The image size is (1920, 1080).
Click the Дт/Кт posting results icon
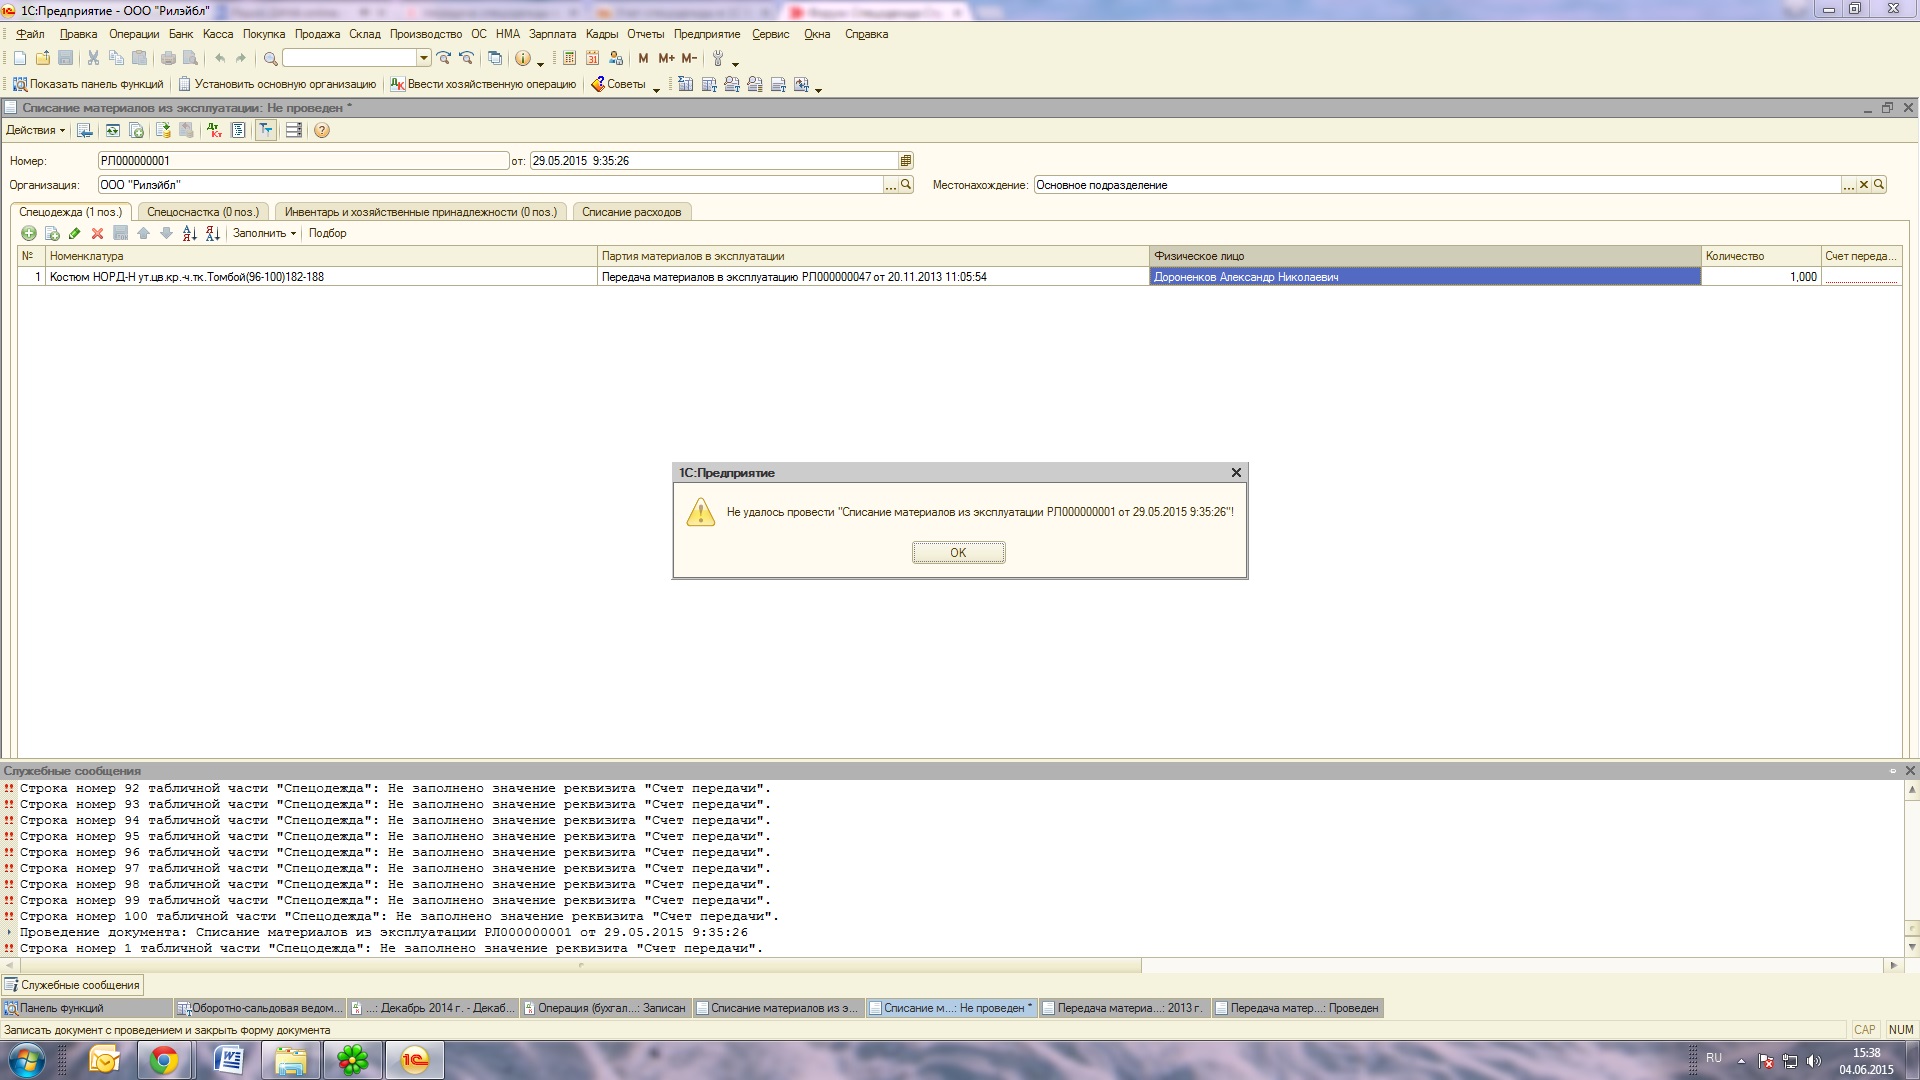tap(214, 130)
